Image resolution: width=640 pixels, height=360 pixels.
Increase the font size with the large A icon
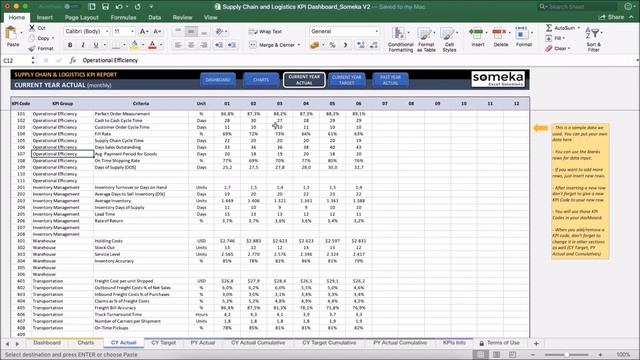[144, 31]
